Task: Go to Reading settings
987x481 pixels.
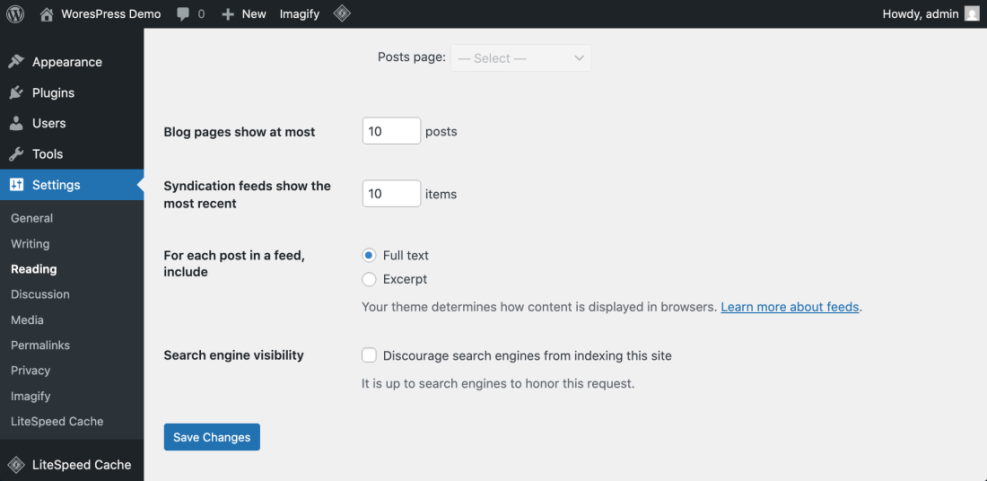Action: pos(34,269)
